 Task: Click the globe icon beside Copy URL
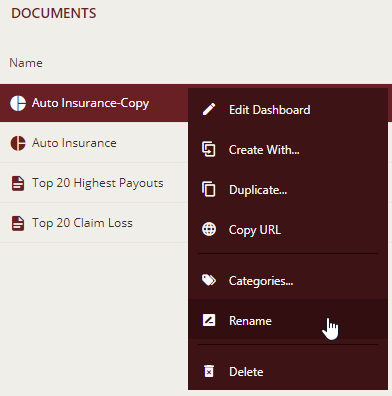point(209,229)
